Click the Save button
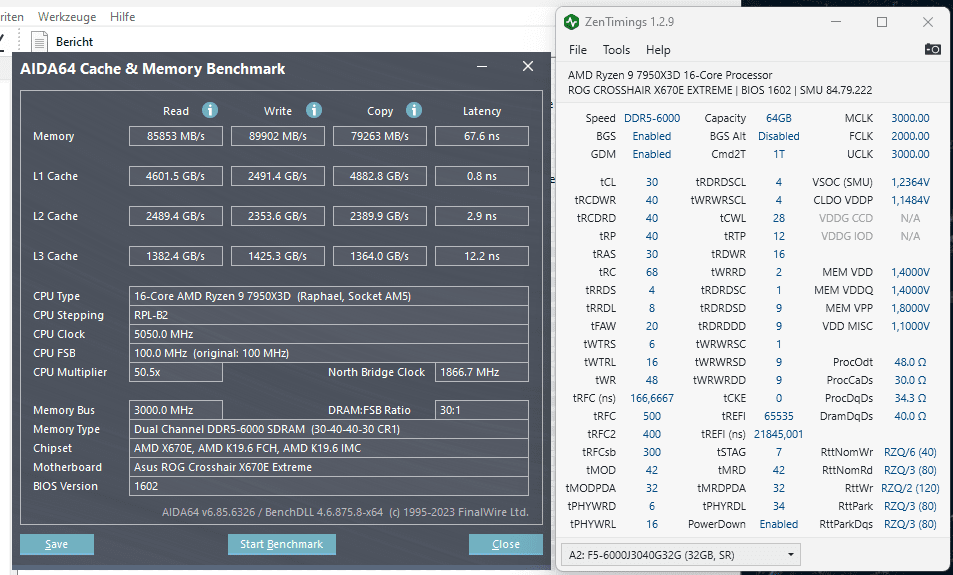Viewport: 953px width, 575px height. click(x=57, y=545)
